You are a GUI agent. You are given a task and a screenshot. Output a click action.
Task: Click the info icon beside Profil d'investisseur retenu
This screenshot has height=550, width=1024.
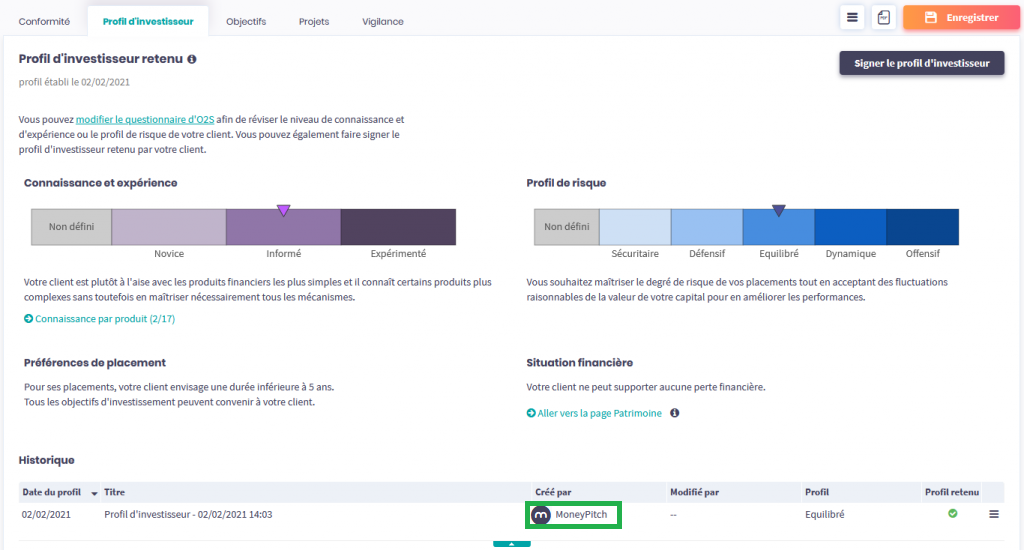coord(192,59)
